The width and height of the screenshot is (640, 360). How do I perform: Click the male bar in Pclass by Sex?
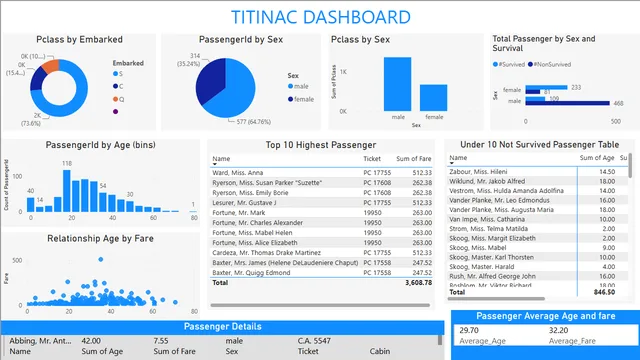(397, 84)
